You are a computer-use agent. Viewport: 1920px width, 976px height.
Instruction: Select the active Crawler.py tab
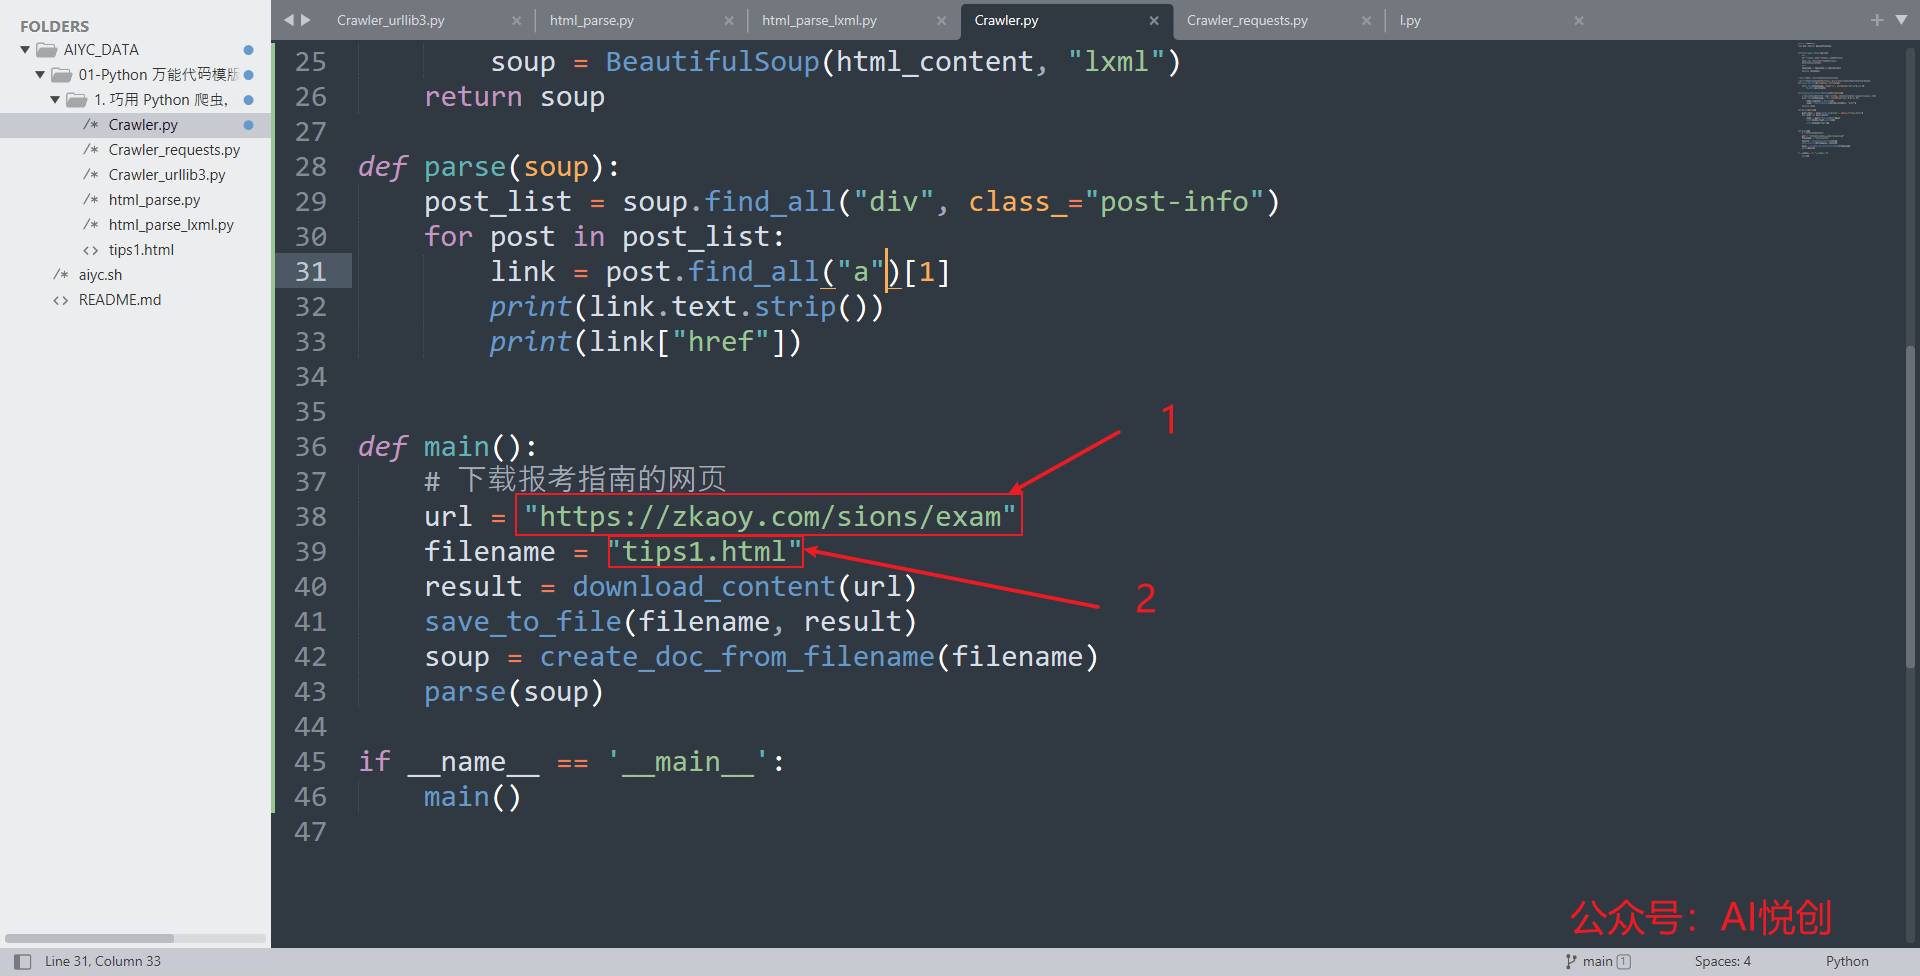(1006, 20)
